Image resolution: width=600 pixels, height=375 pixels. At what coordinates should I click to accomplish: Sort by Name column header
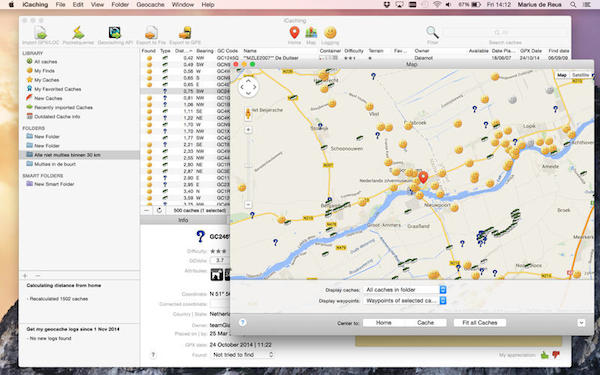point(250,51)
